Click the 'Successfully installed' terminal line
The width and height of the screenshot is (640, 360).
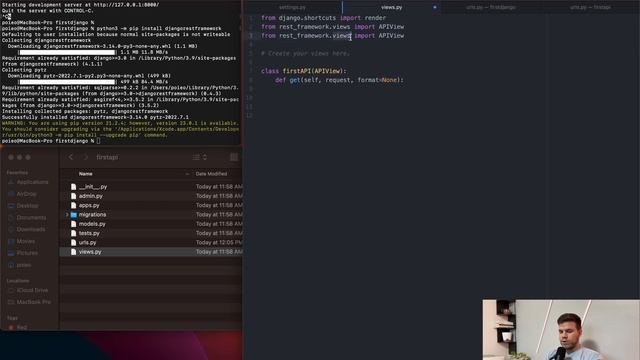click(96, 117)
